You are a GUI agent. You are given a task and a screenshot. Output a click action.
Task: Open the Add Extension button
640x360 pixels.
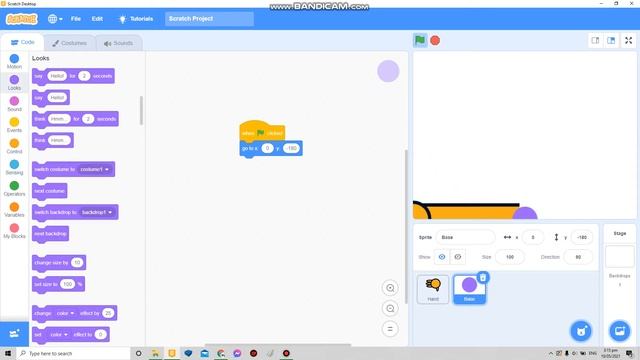pyautogui.click(x=14, y=333)
